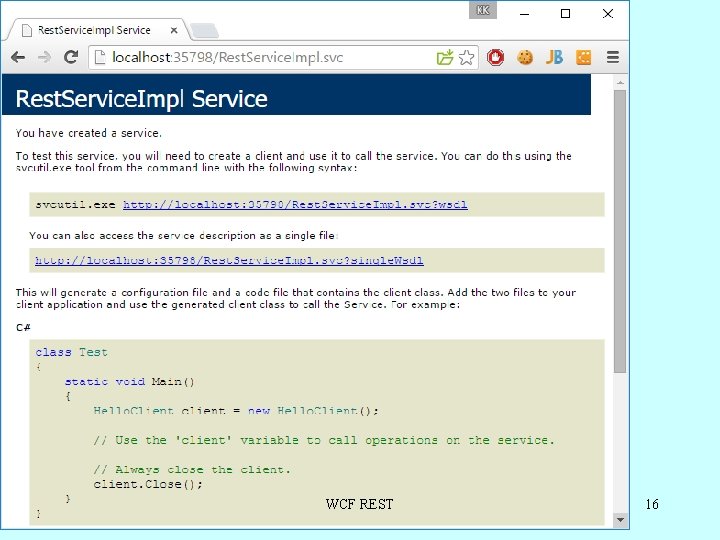This screenshot has width=720, height=540.
Task: Open the orange square extension icon
Action: (x=583, y=57)
